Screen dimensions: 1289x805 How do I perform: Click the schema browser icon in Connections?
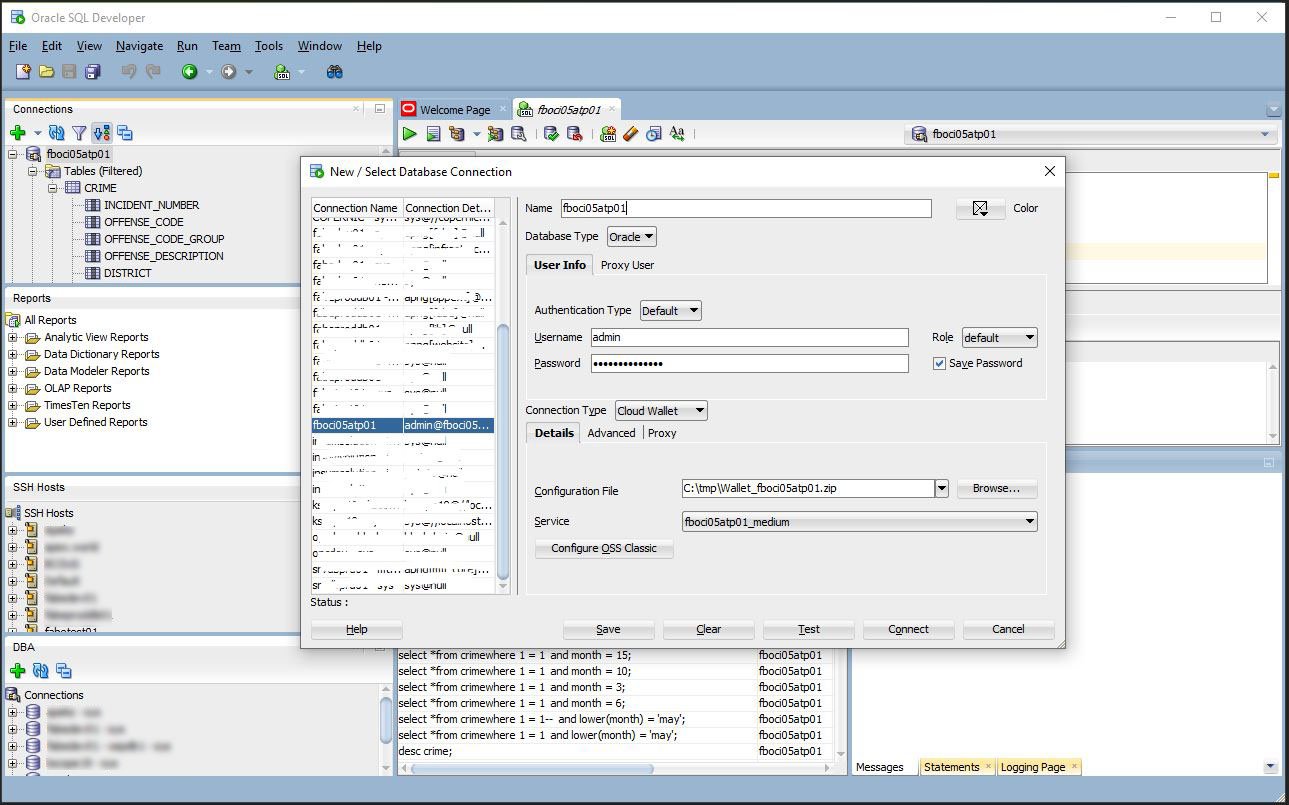(x=101, y=133)
